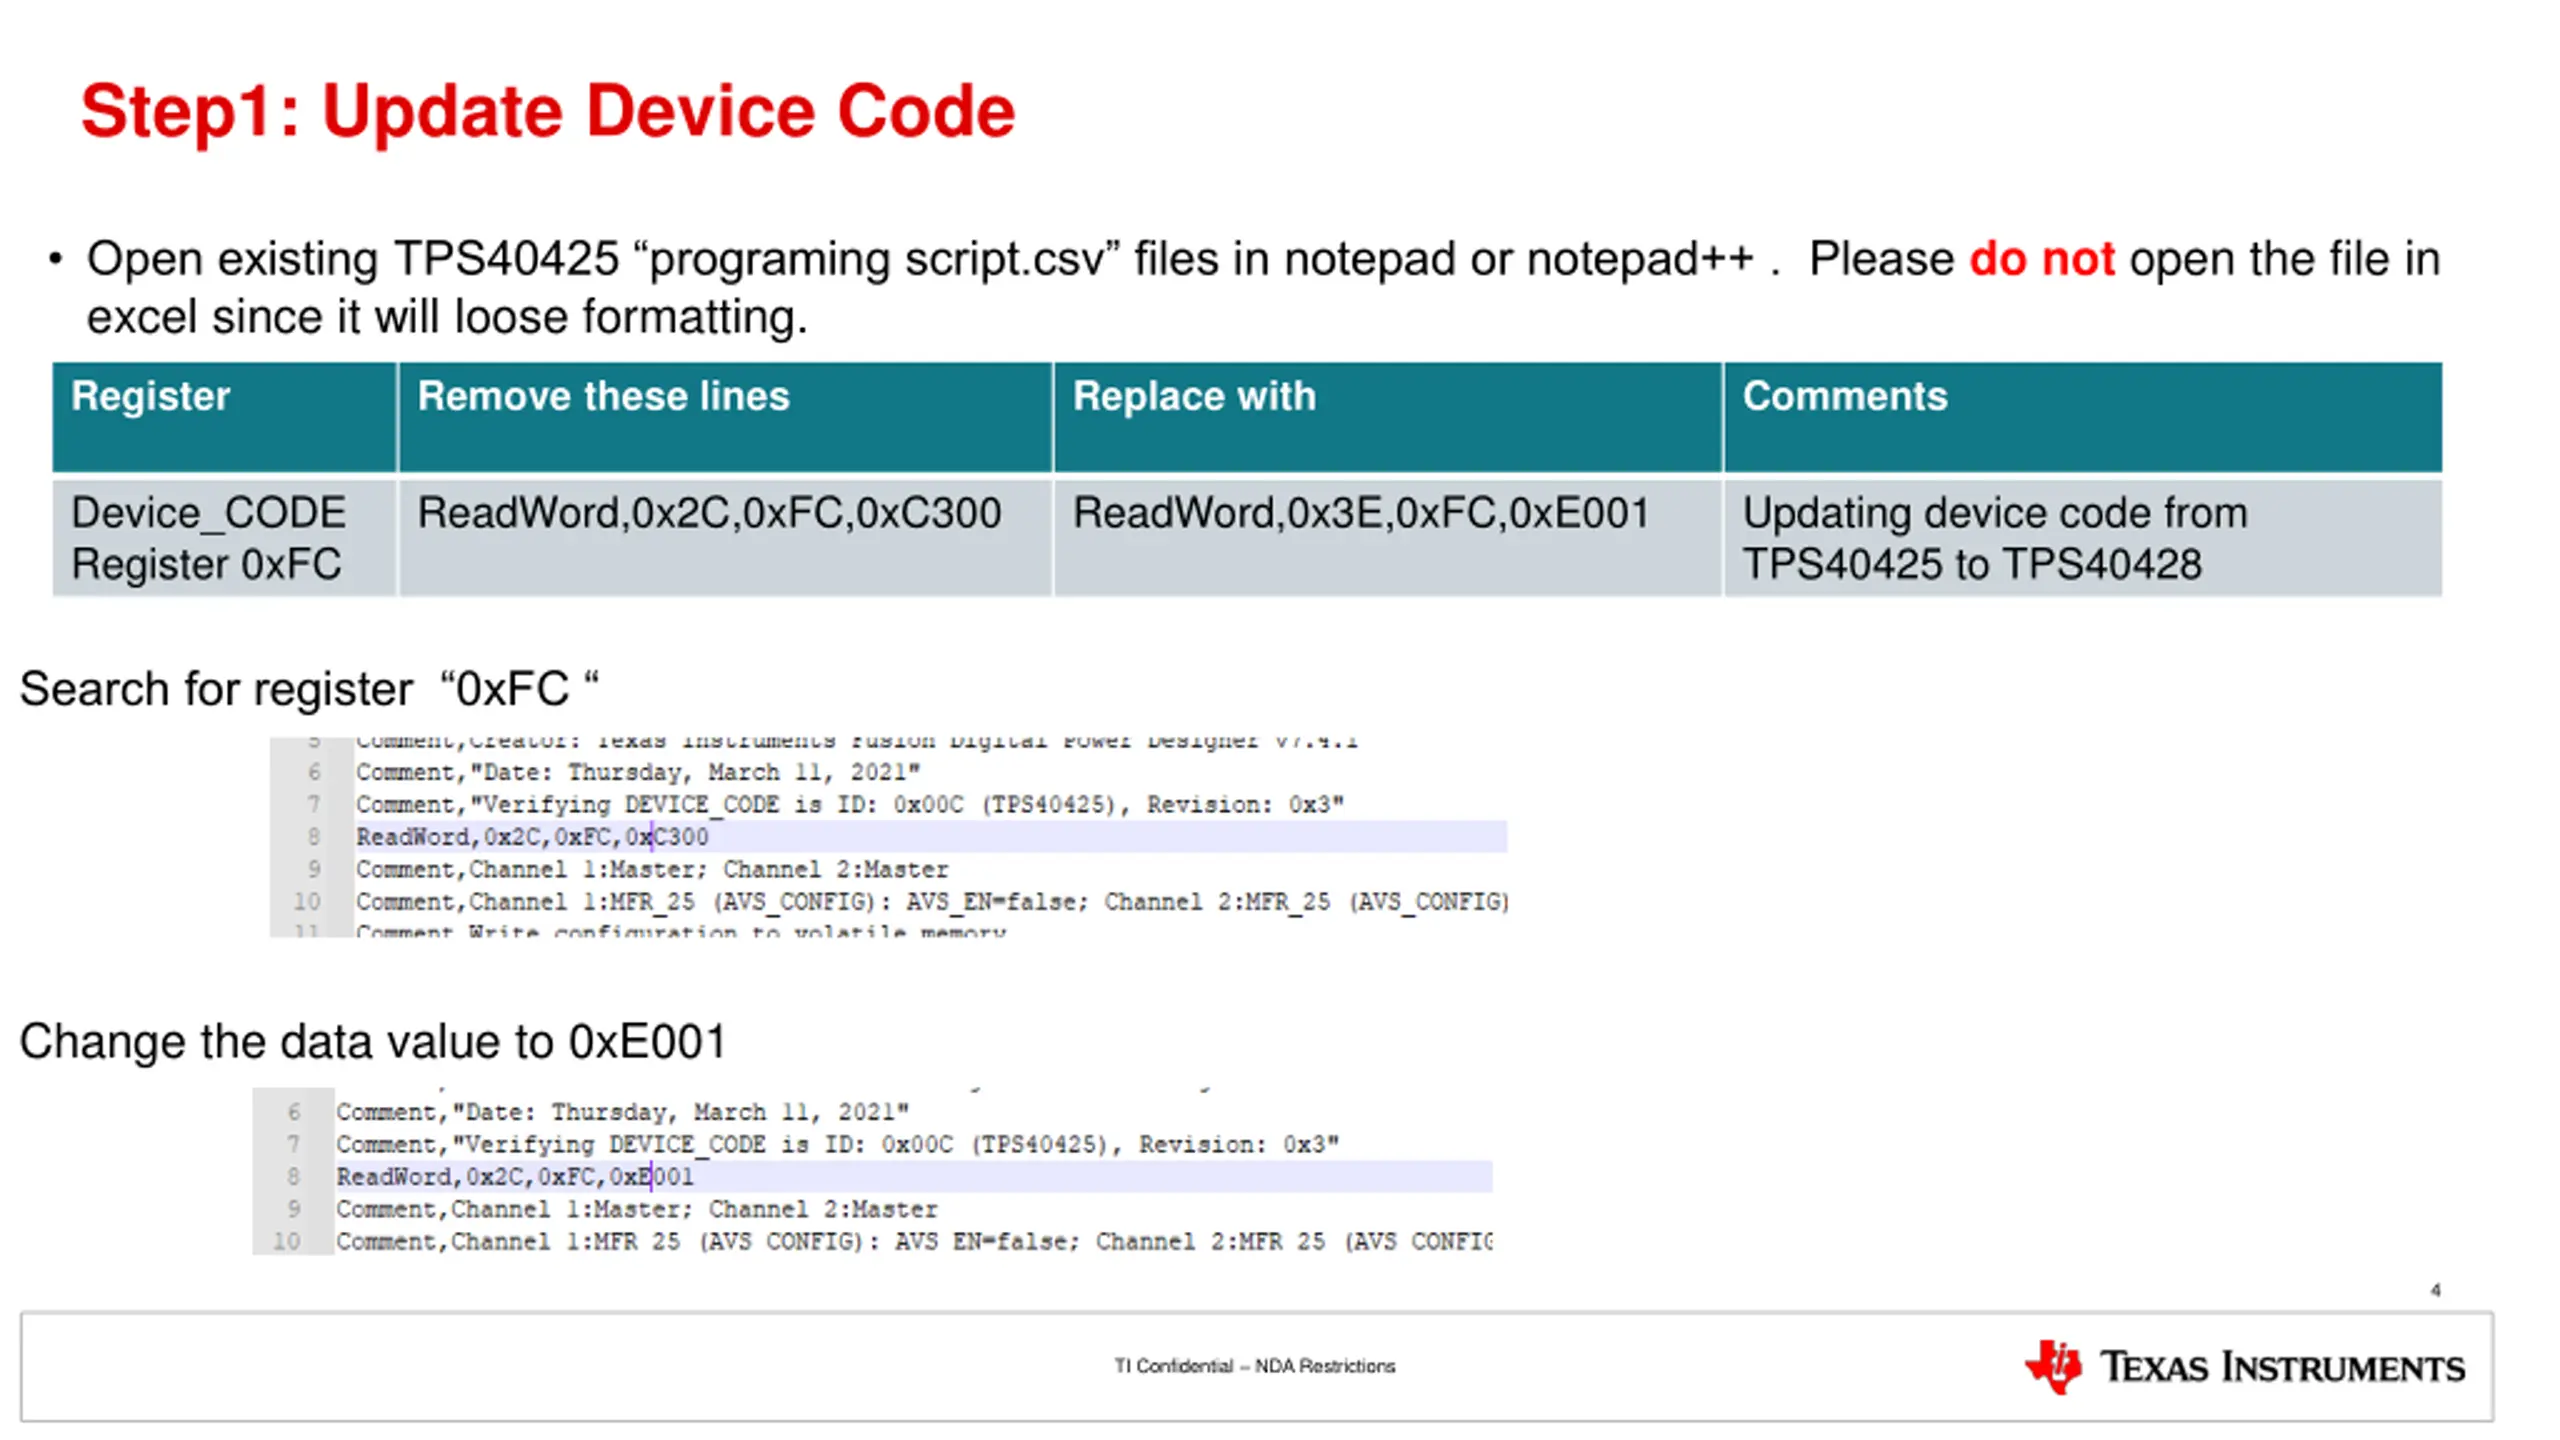
Task: Select the red "do not" warning text
Action: pos(2041,259)
